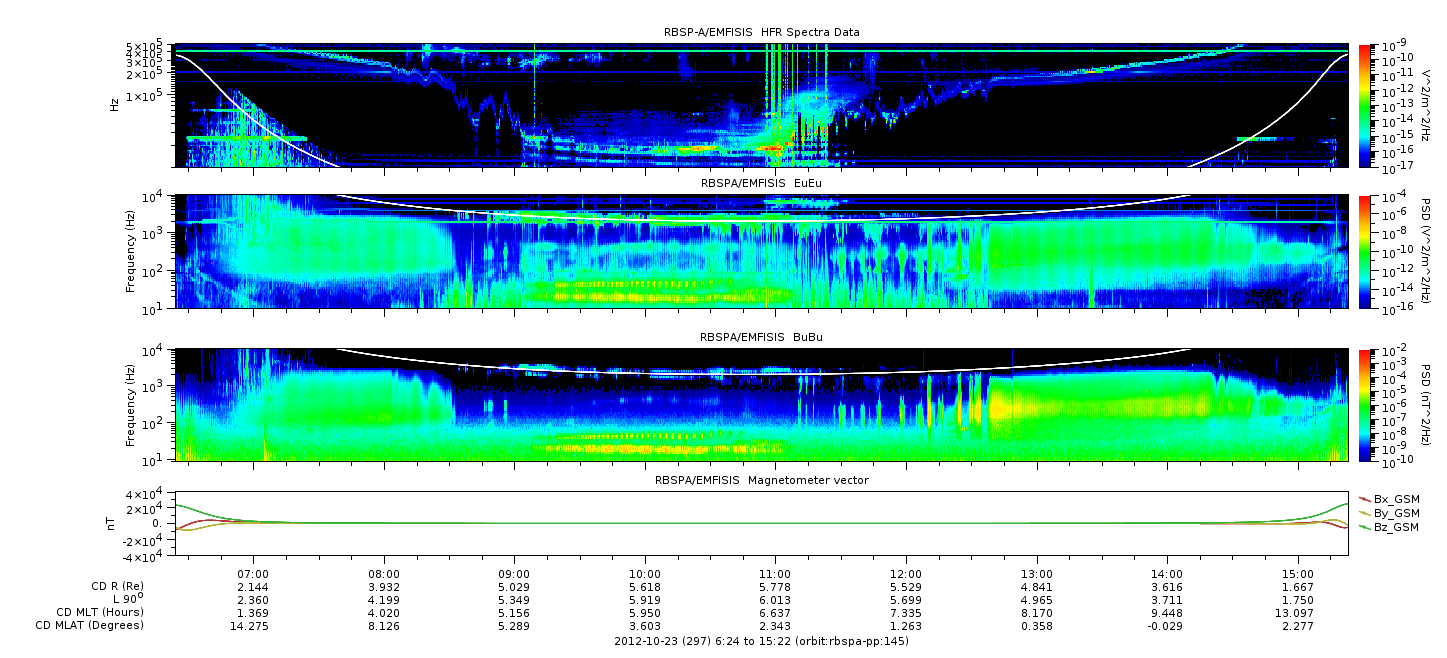Click the RBSP-A/EMFISIS HFR Spectra Data title
This screenshot has height=658, width=1447.
click(x=761, y=32)
